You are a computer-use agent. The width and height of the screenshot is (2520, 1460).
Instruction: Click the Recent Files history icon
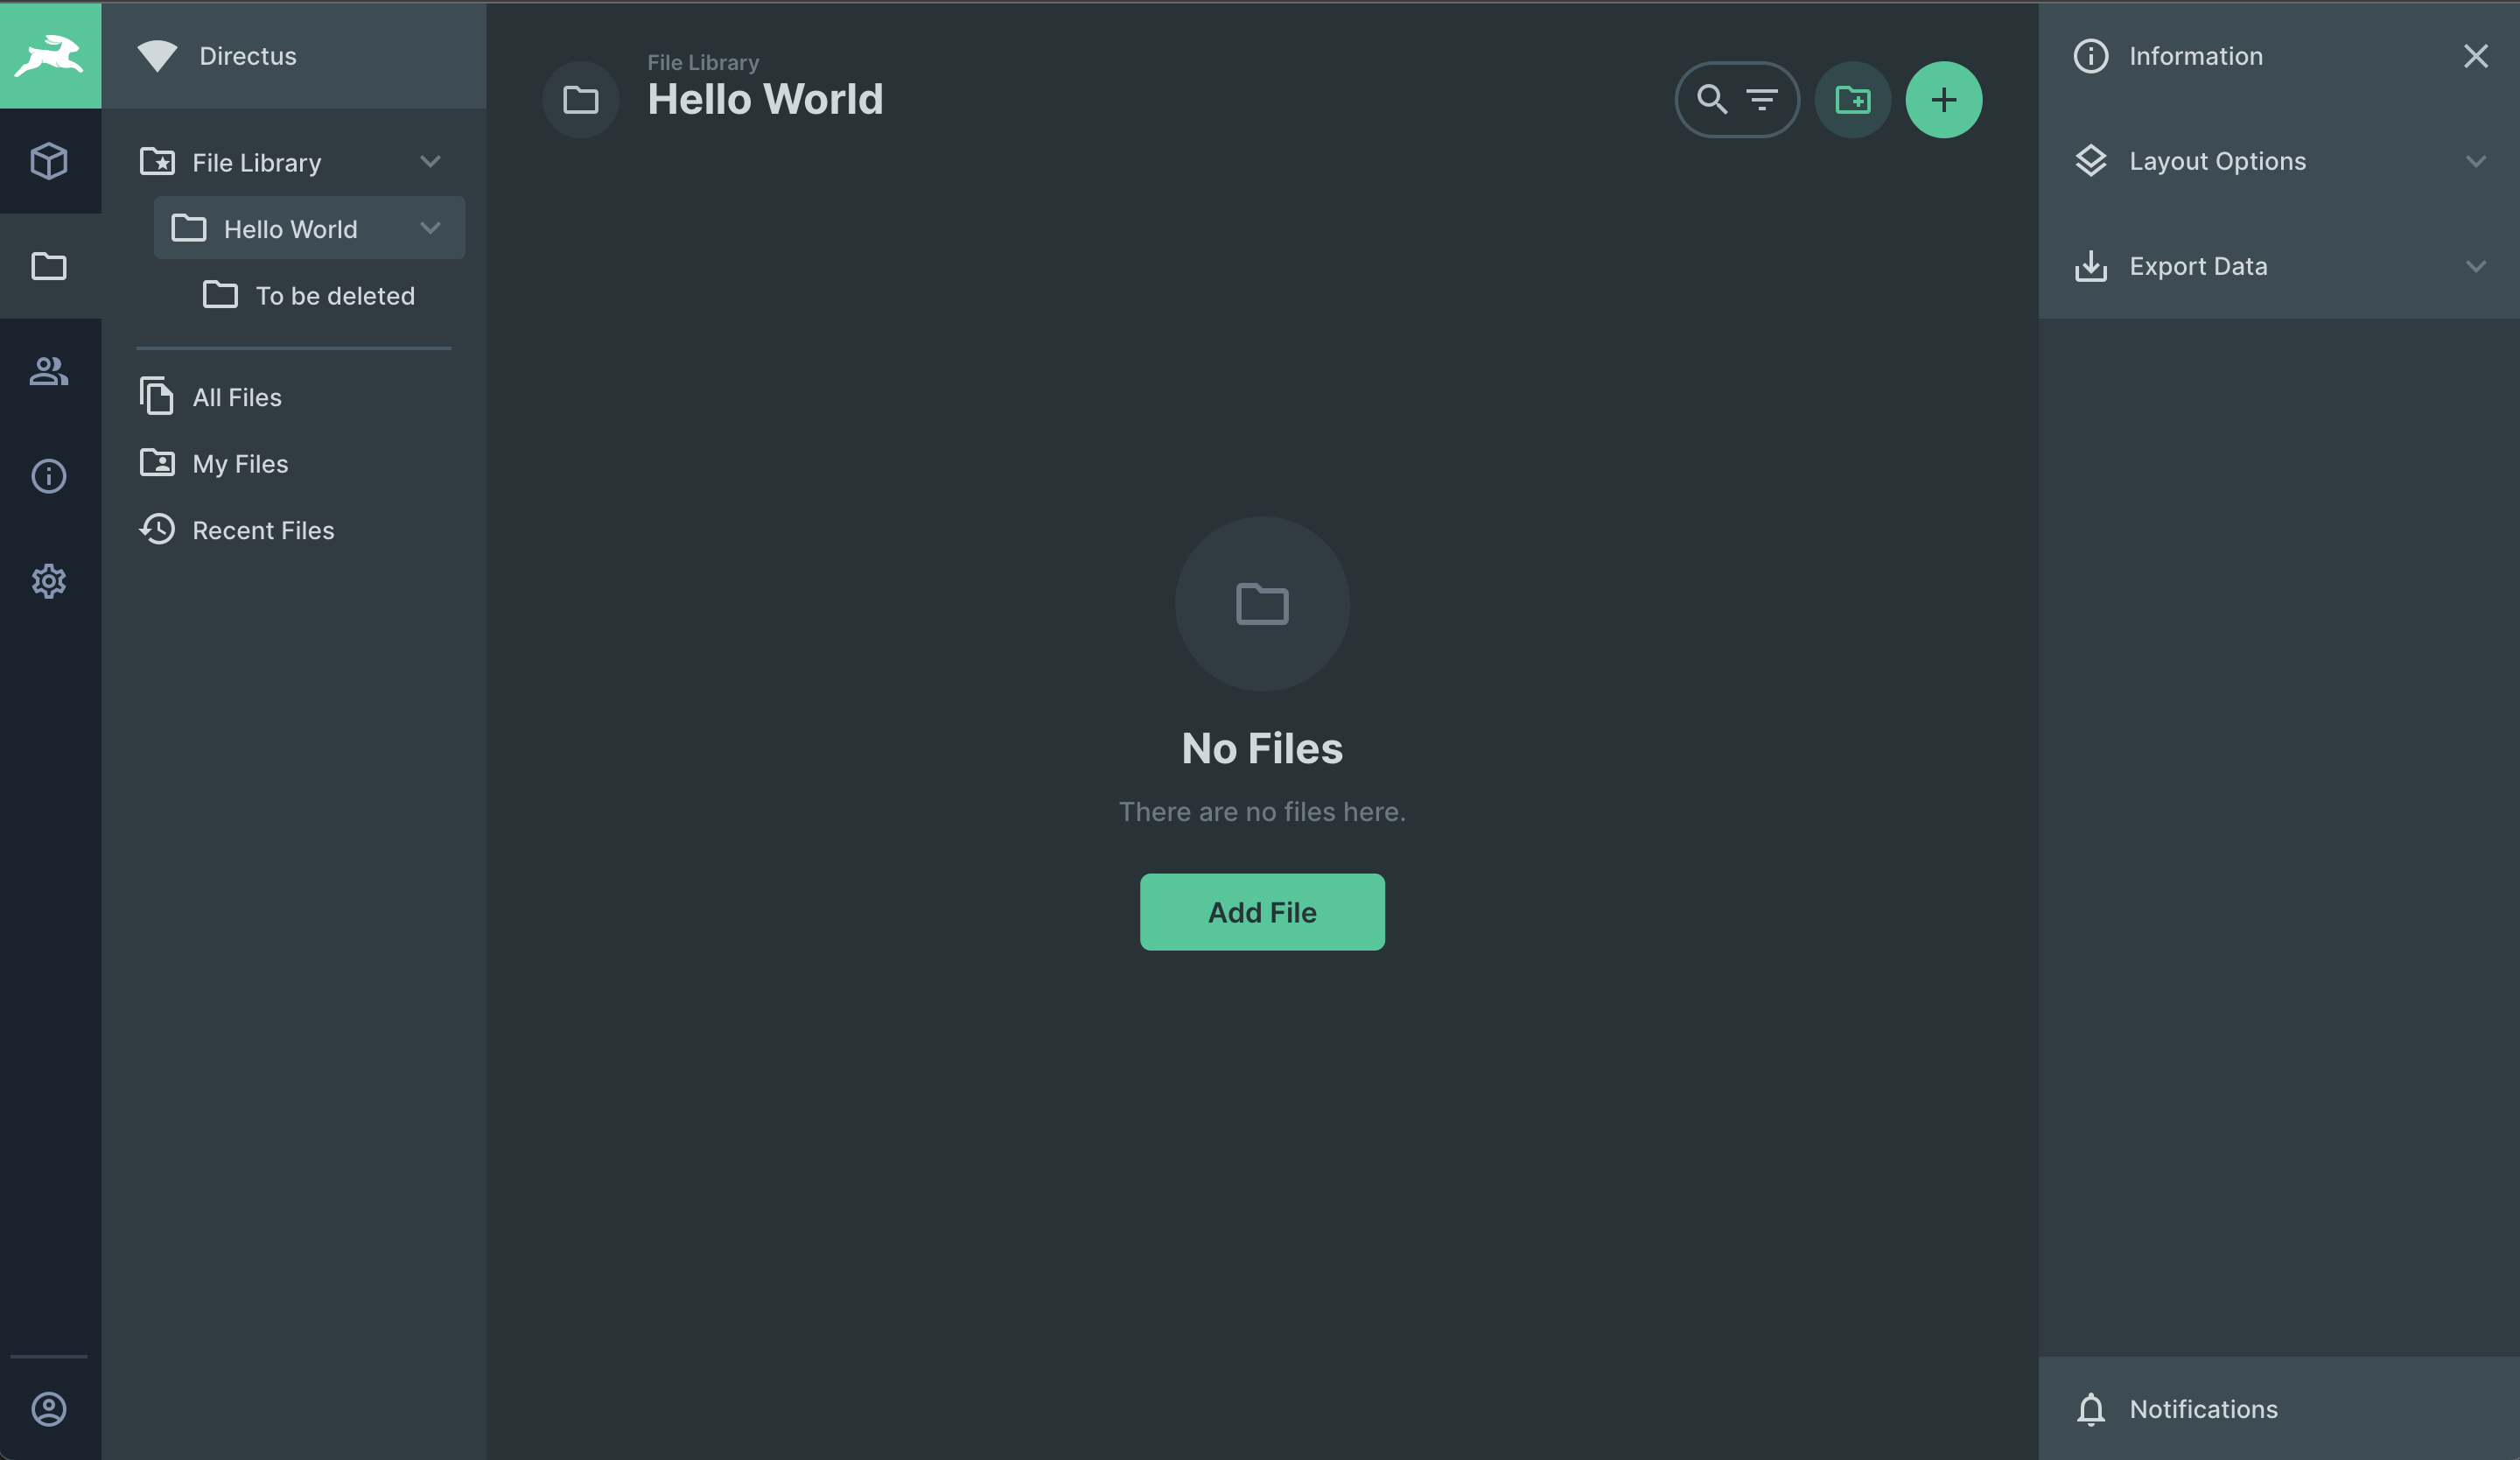click(x=157, y=529)
